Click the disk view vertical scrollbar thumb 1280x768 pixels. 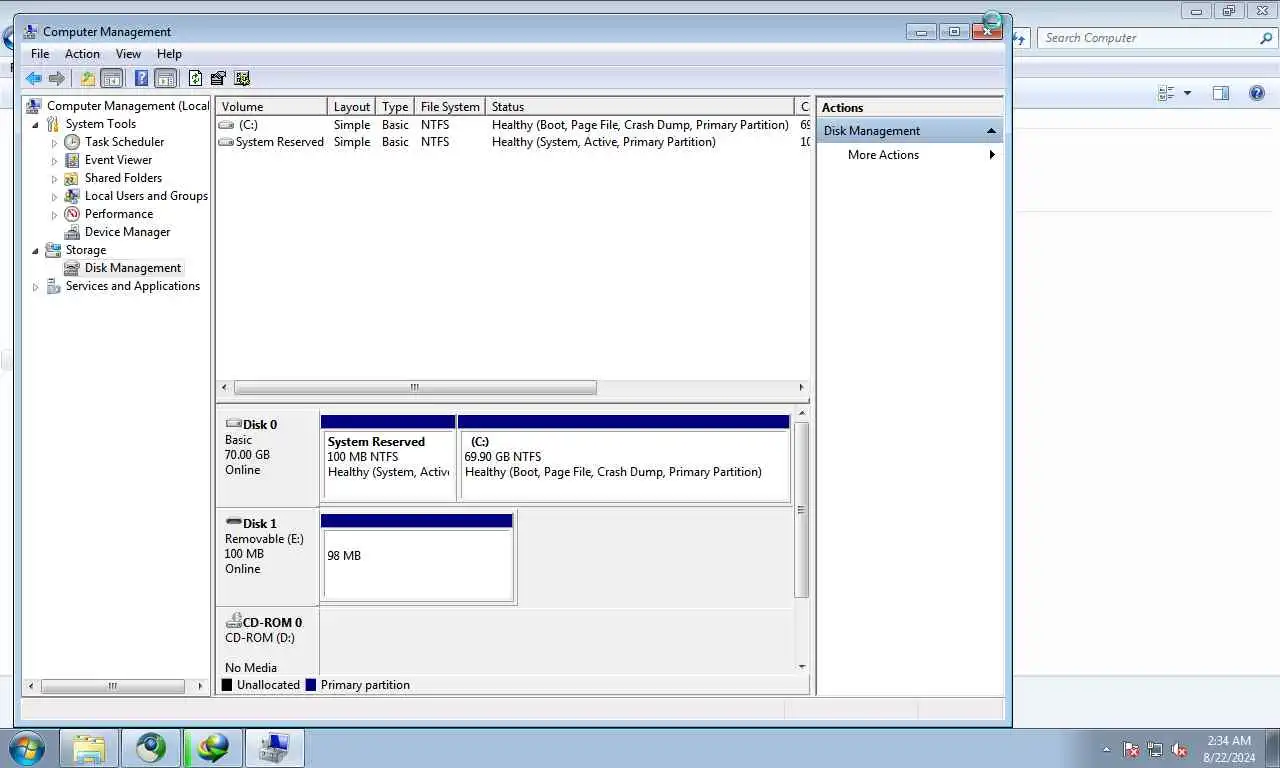[x=801, y=510]
